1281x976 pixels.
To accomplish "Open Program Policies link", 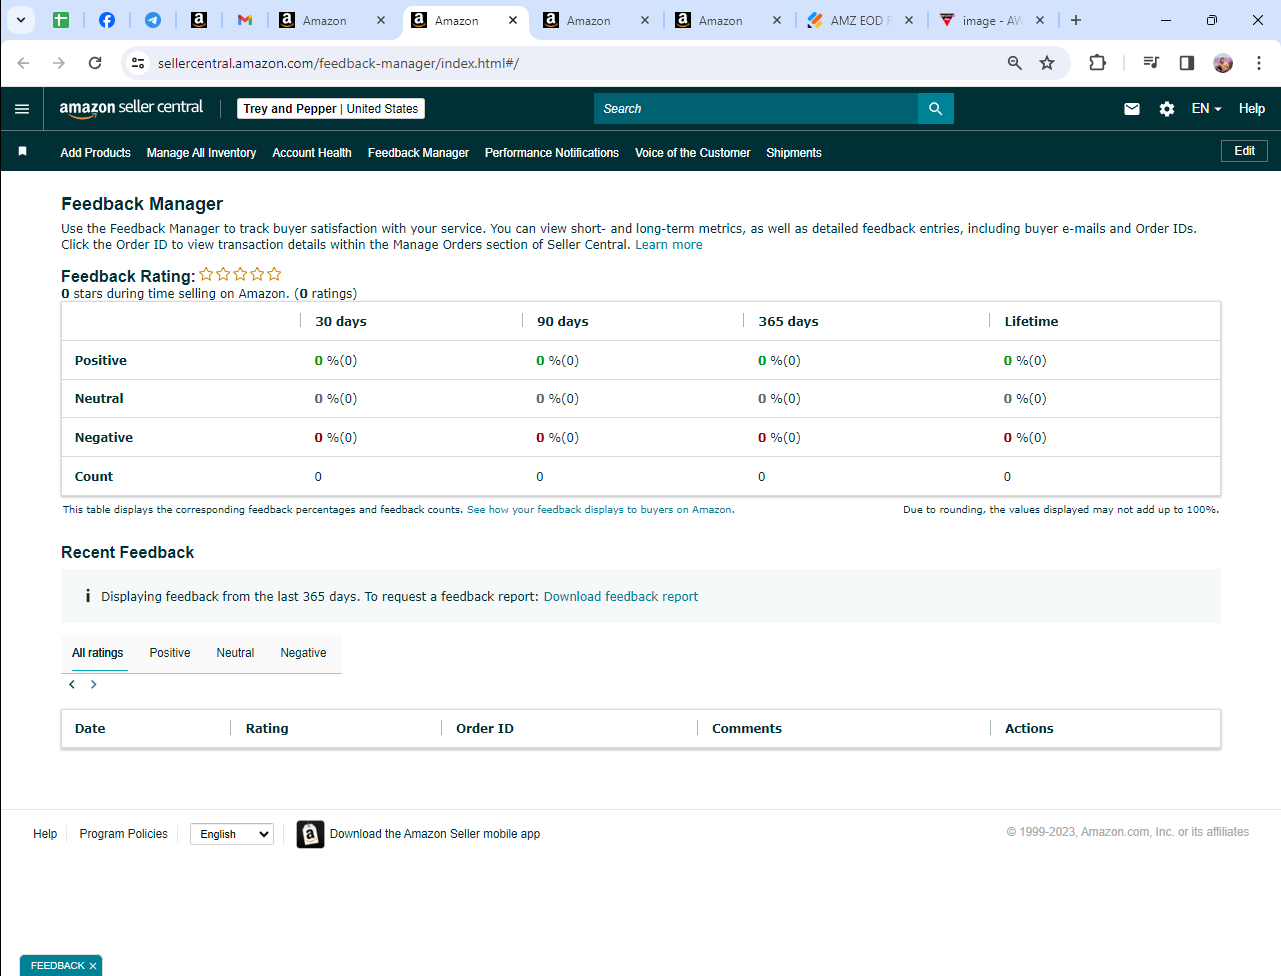I will [124, 834].
